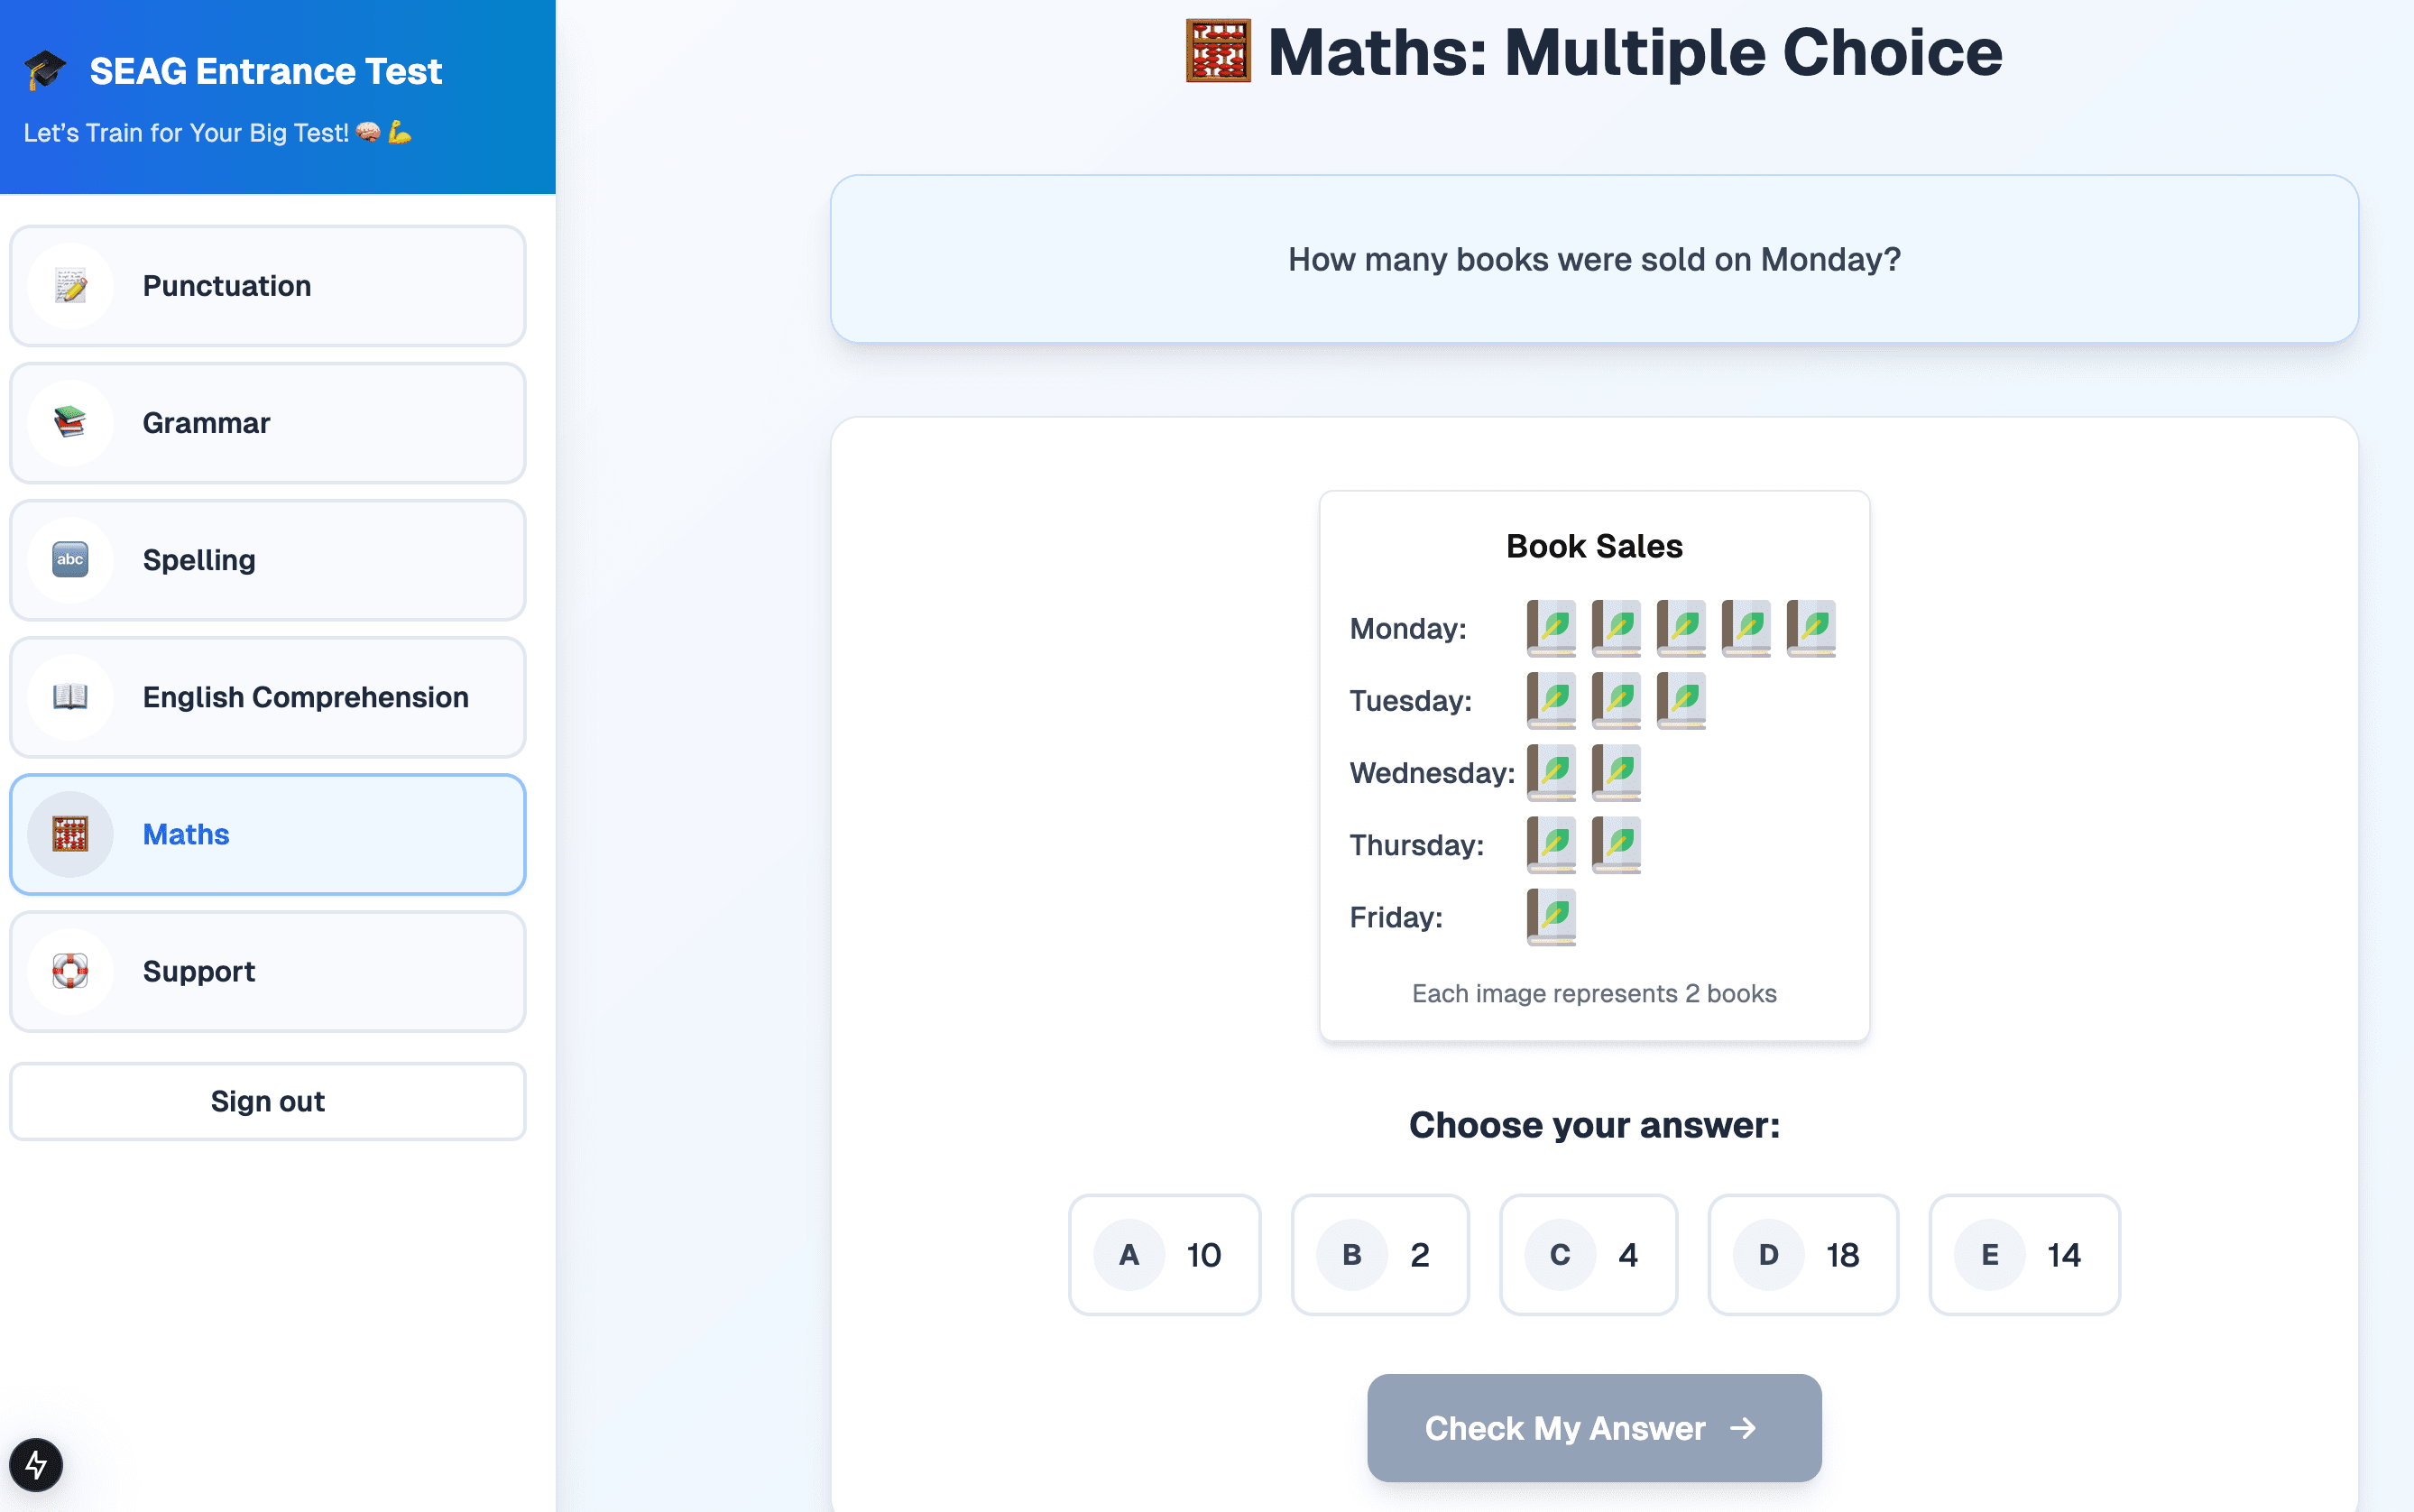Select answer A with value 10
Viewport: 2414px width, 1512px height.
pos(1164,1254)
